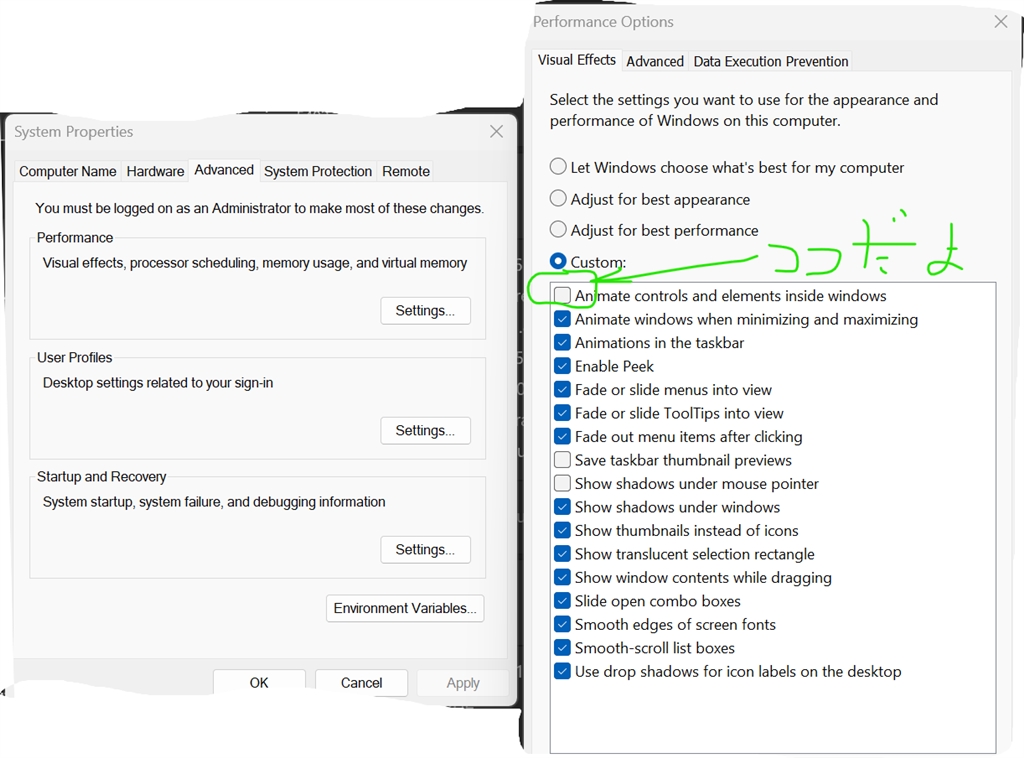Go to the System Protection tab

click(318, 171)
